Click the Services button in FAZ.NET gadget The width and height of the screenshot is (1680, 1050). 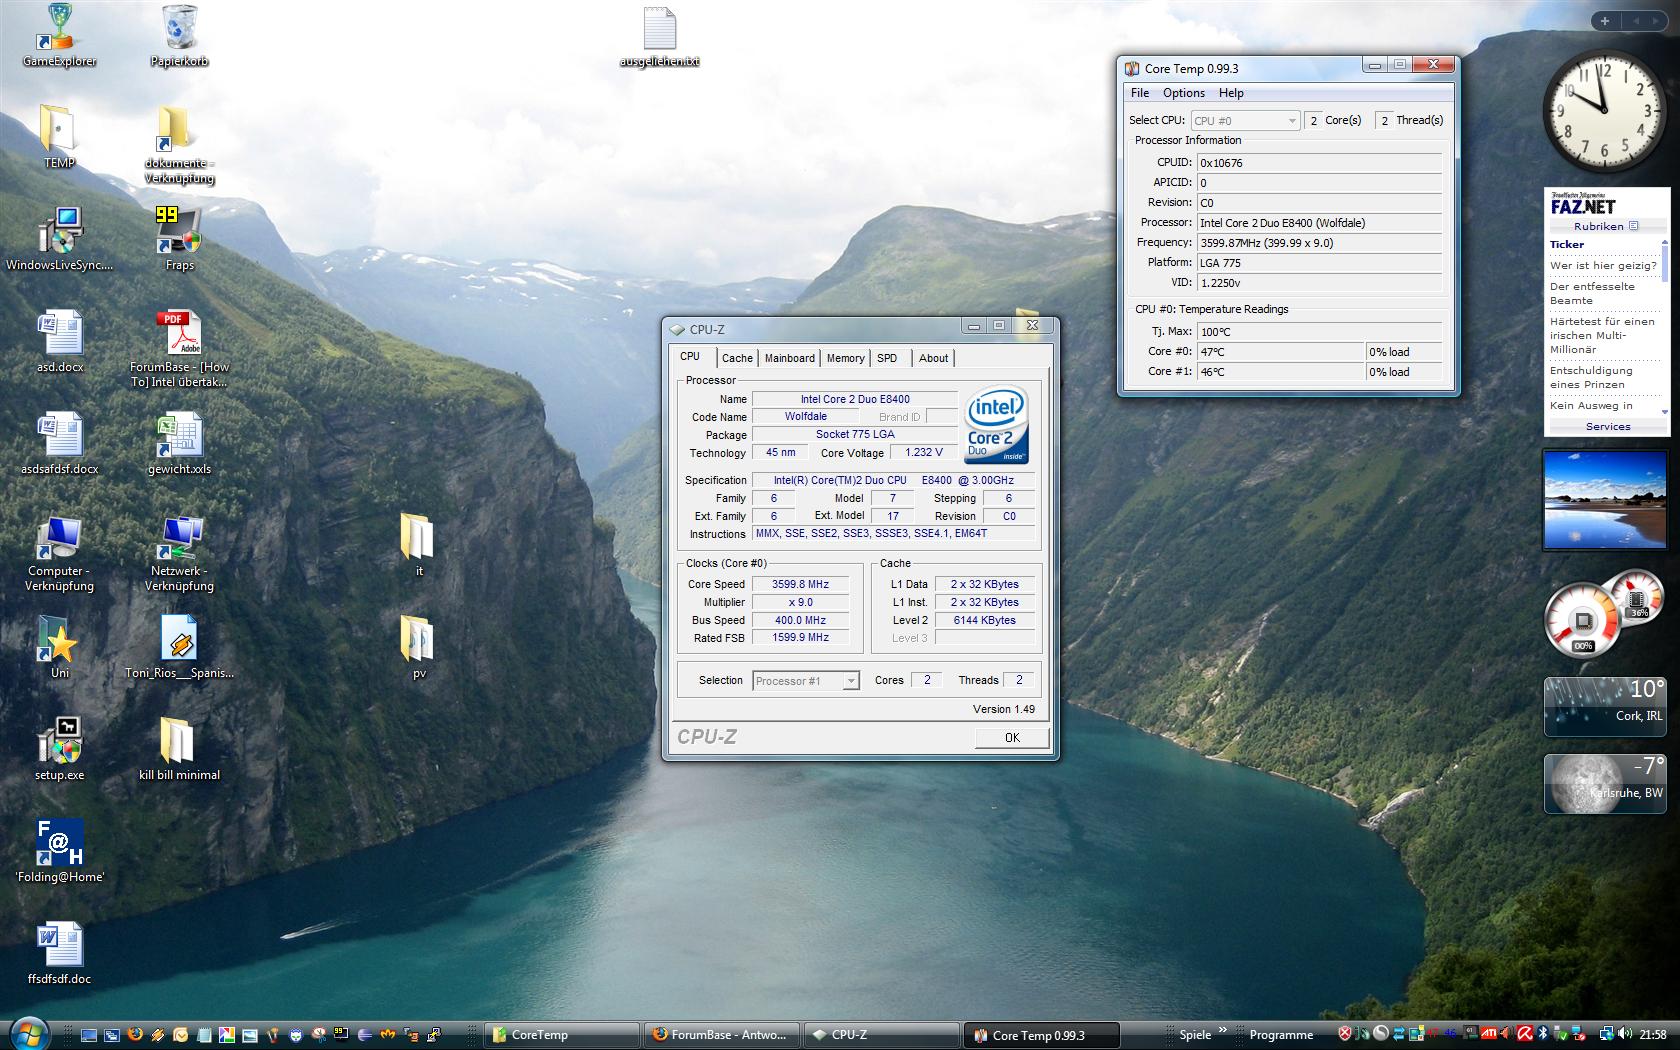tap(1608, 426)
